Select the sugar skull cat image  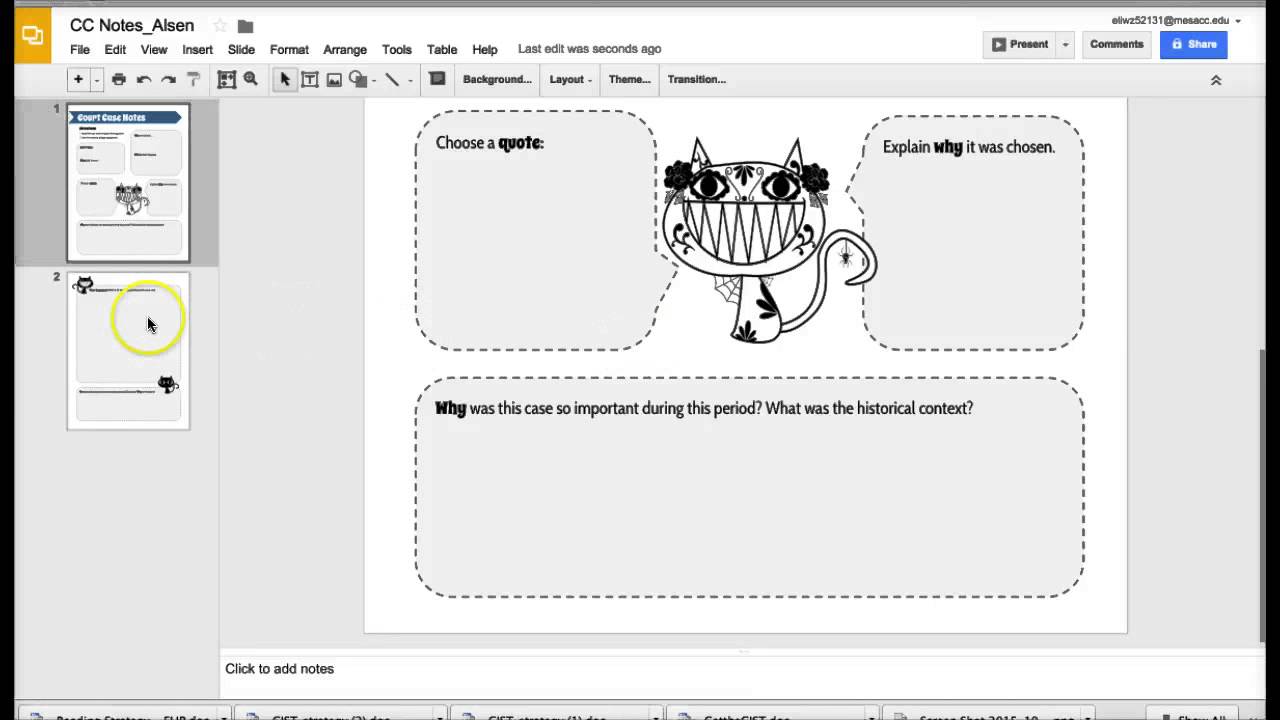pyautogui.click(x=767, y=240)
